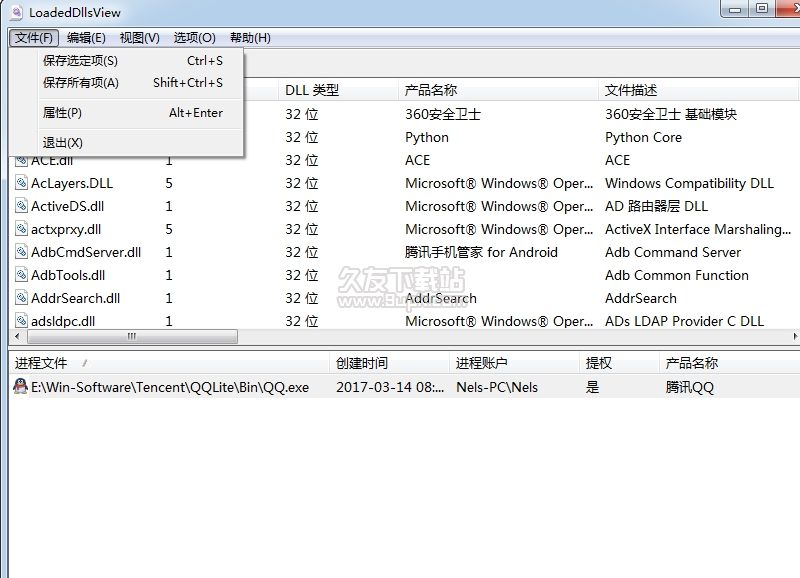
Task: Click Adb Command Server description
Action: tap(673, 252)
